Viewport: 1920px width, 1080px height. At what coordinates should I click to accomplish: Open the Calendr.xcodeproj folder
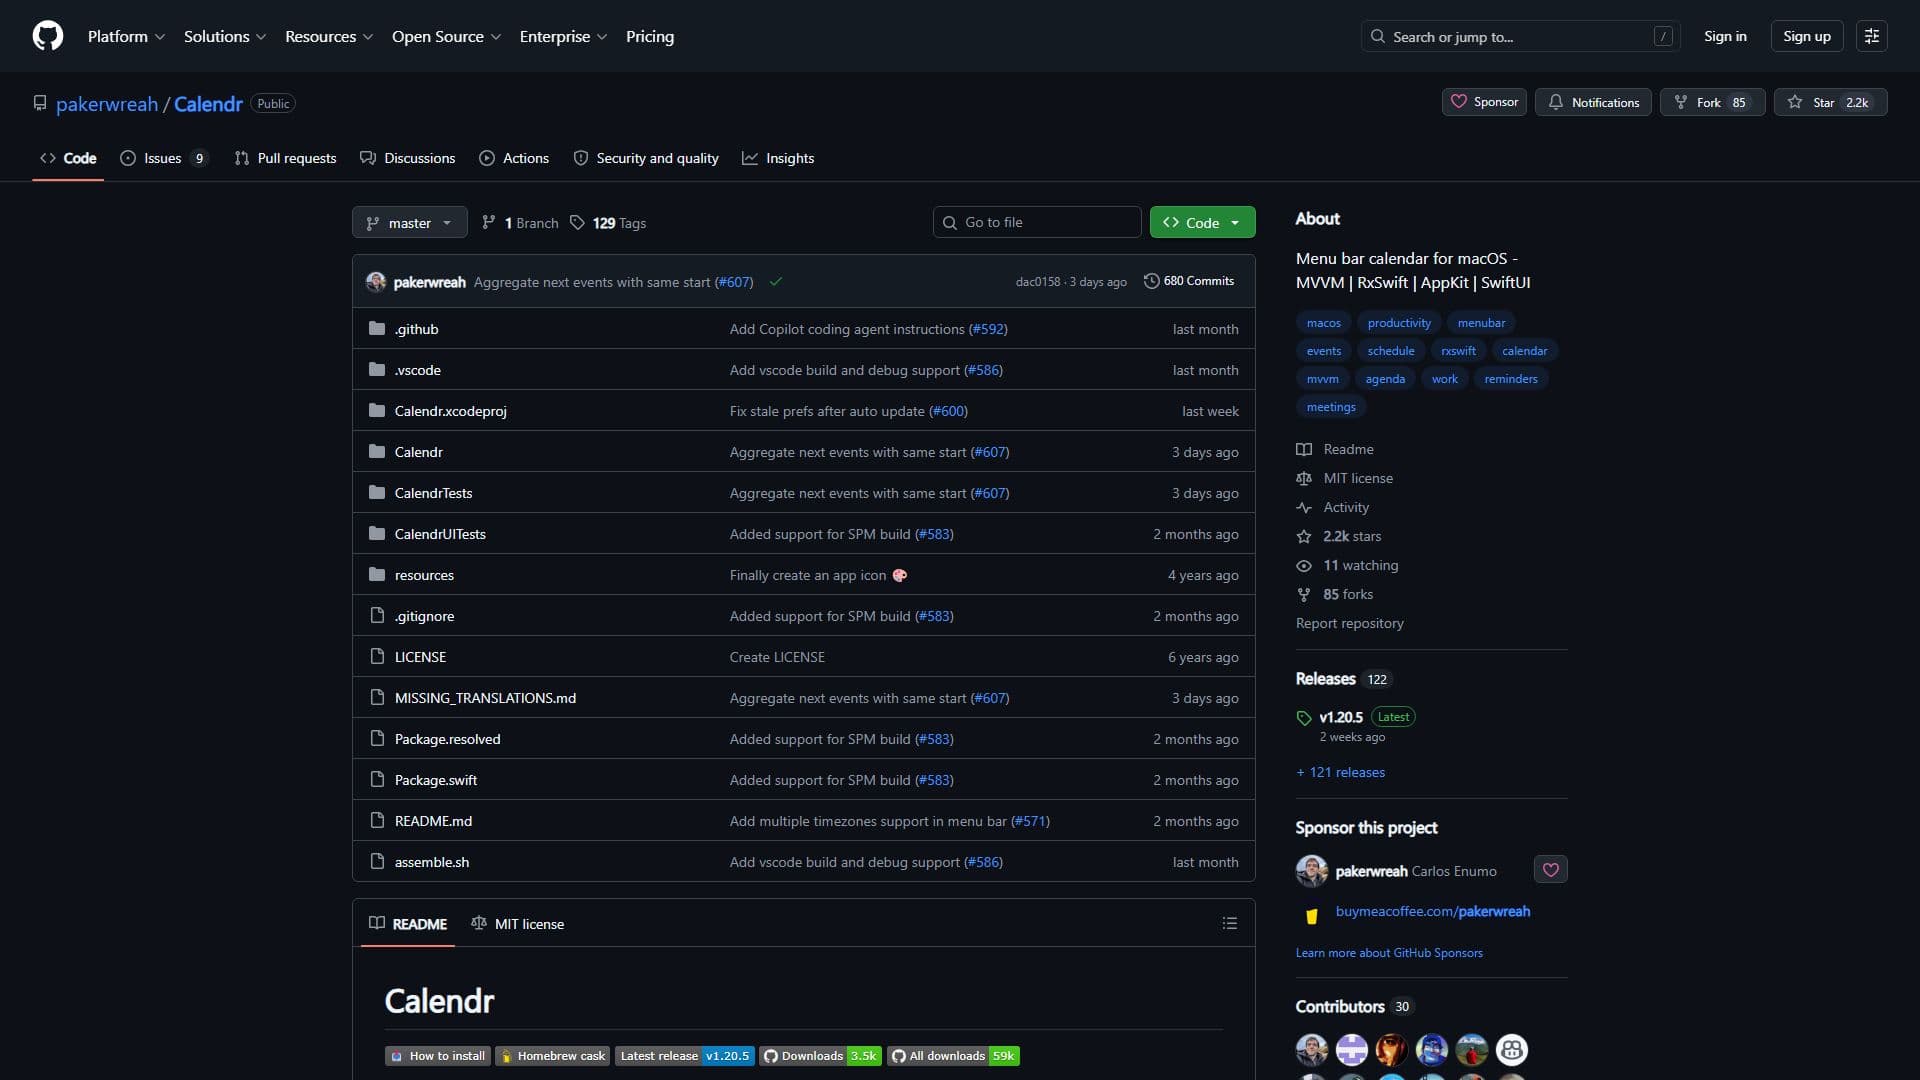450,411
